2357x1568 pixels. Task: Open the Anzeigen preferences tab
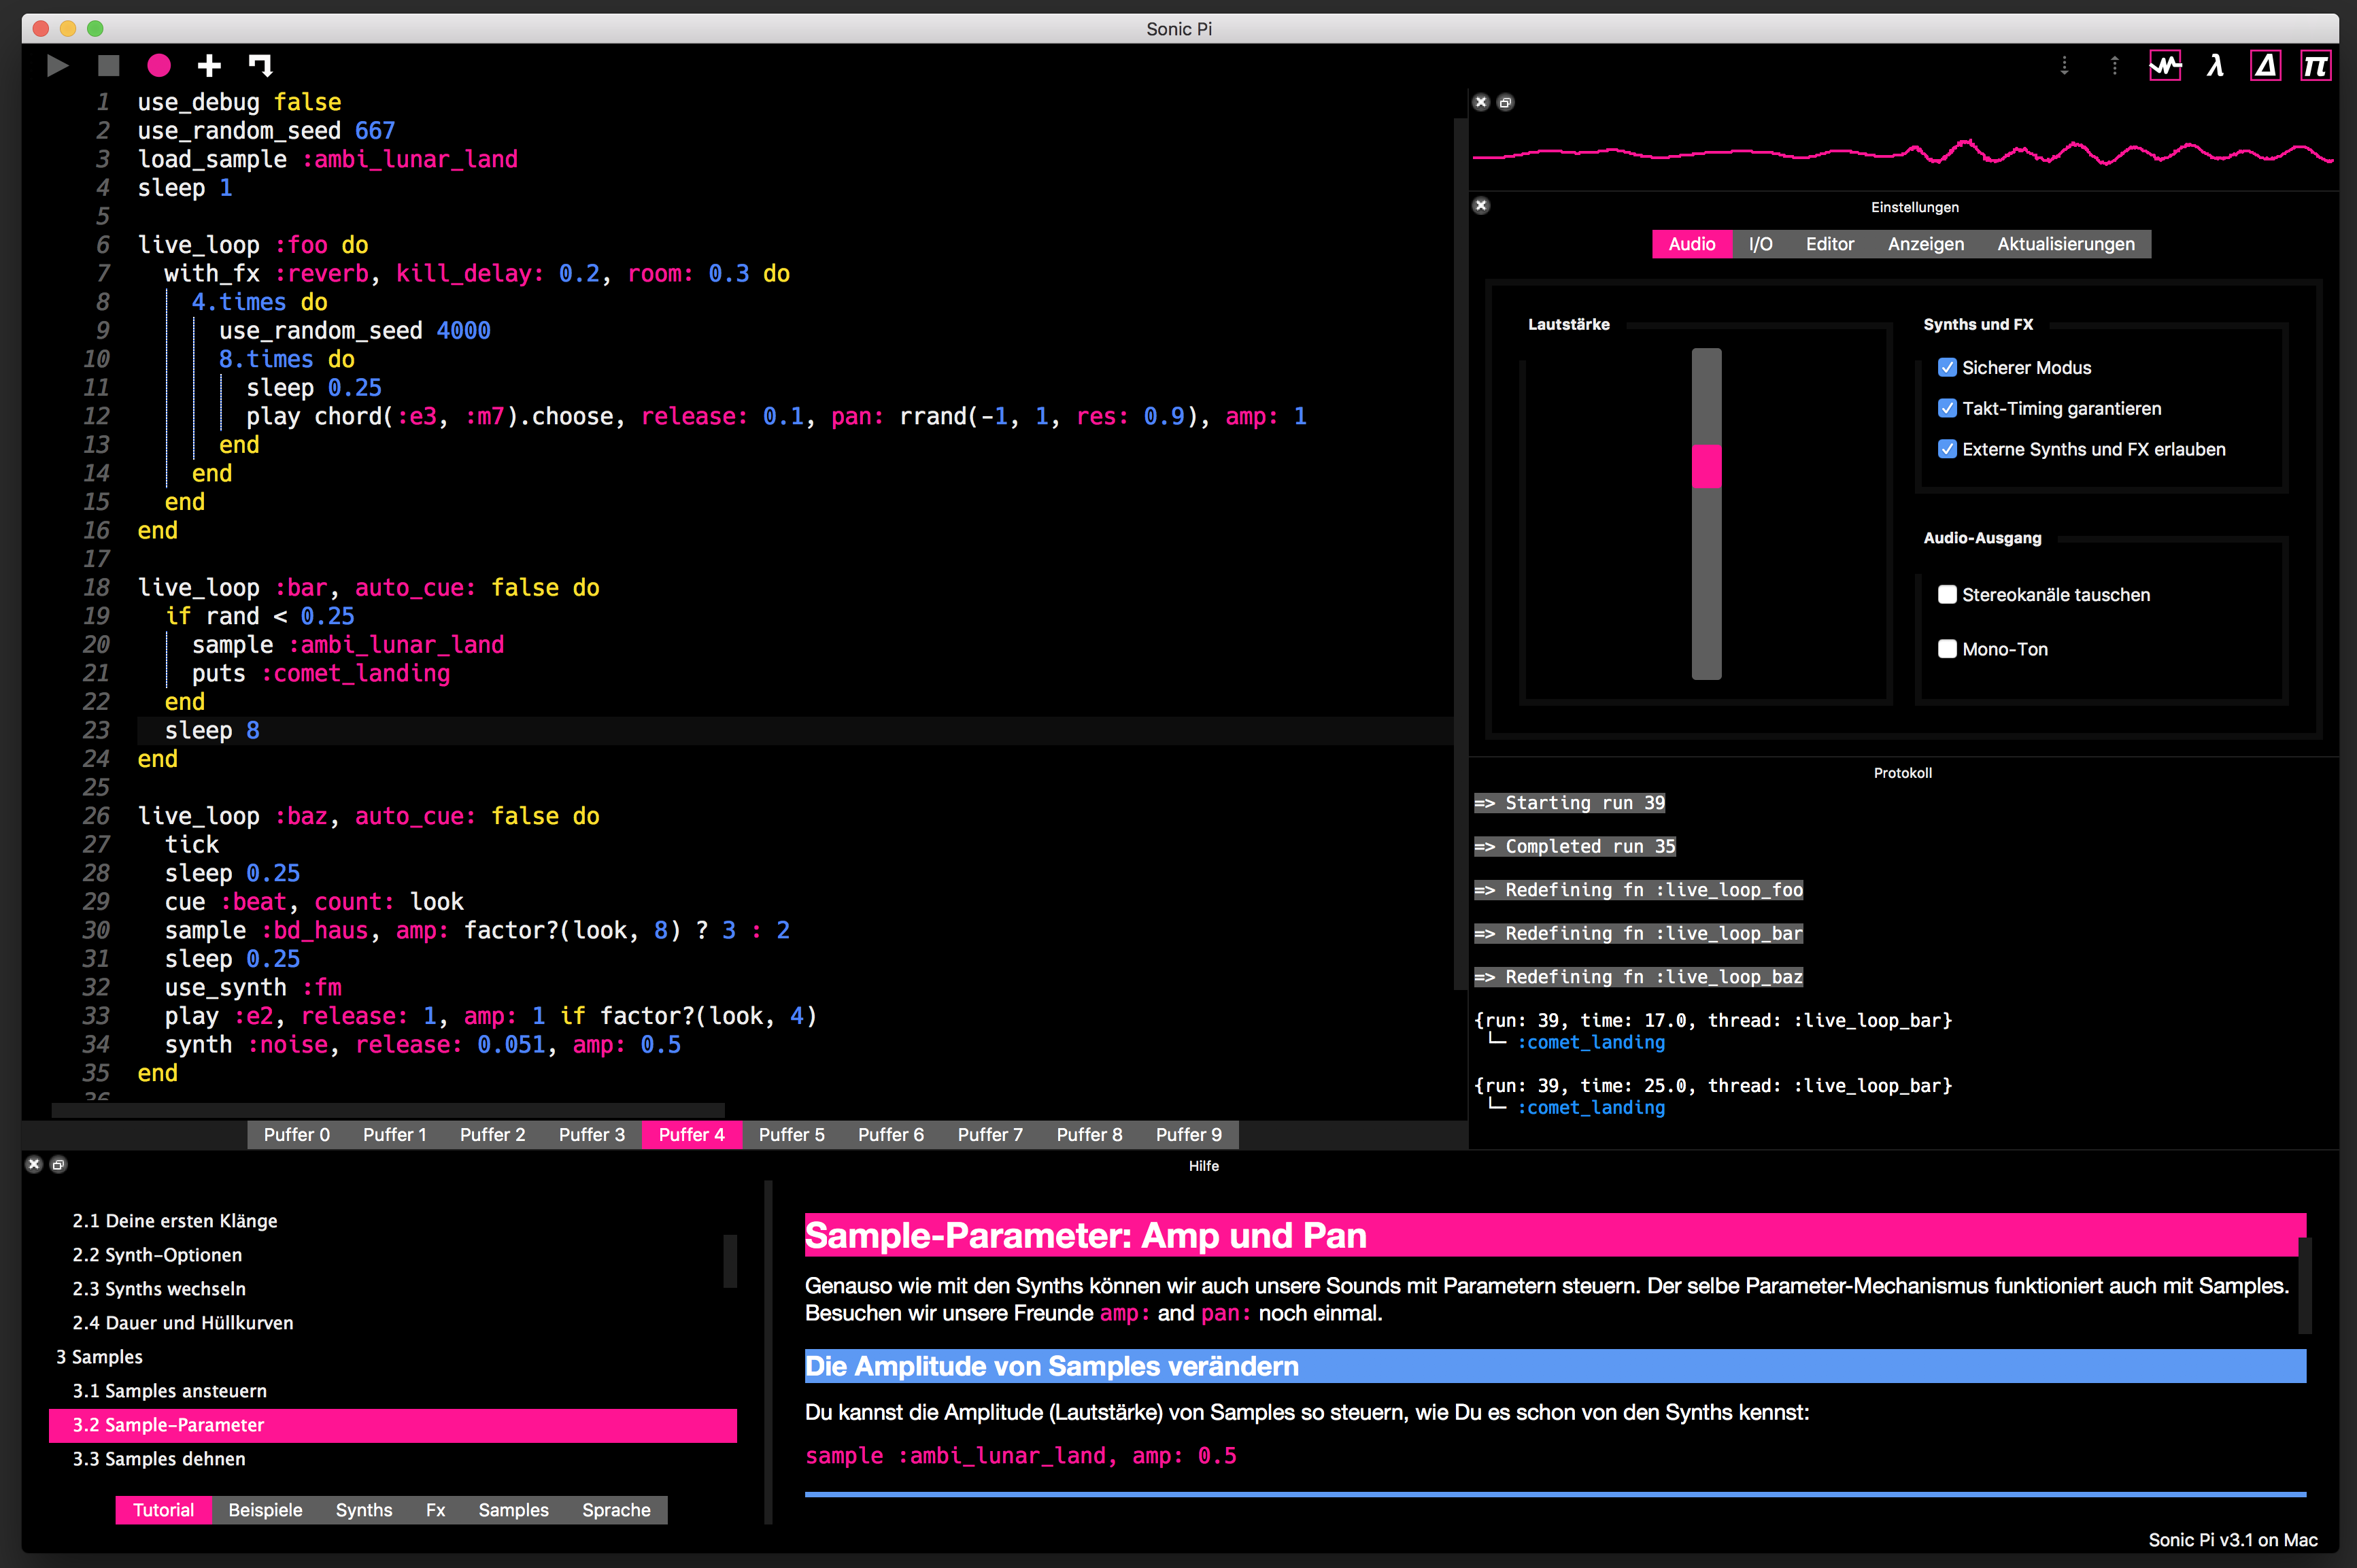tap(1925, 244)
